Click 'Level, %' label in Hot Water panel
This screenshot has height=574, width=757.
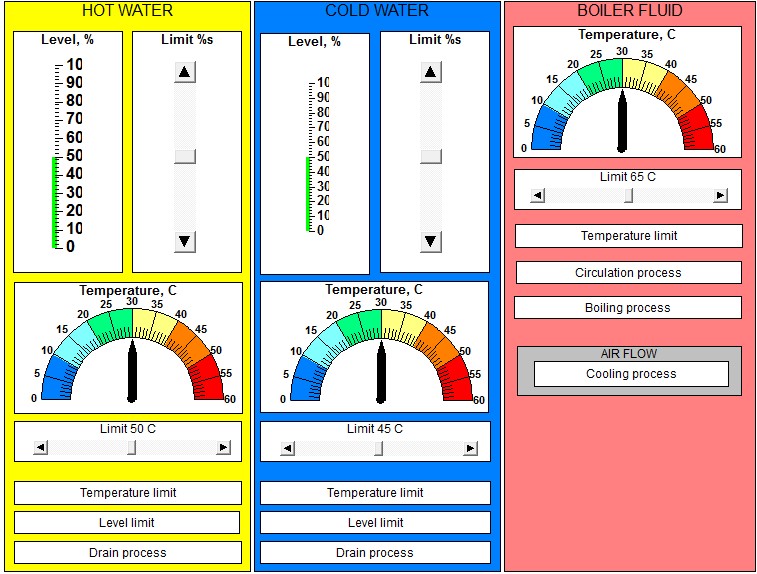(67, 40)
